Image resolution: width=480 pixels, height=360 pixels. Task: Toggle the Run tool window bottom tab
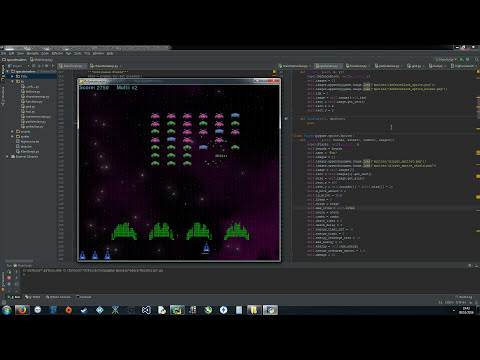pyautogui.click(x=14, y=297)
